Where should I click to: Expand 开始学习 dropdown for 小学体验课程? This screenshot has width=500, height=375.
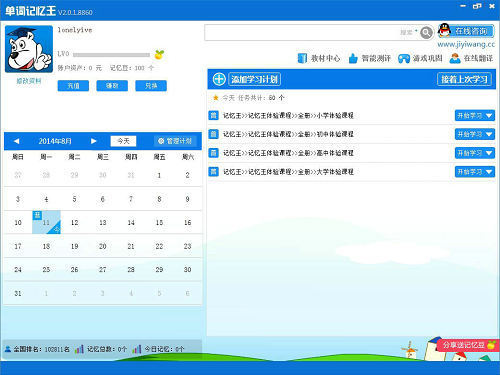489,116
